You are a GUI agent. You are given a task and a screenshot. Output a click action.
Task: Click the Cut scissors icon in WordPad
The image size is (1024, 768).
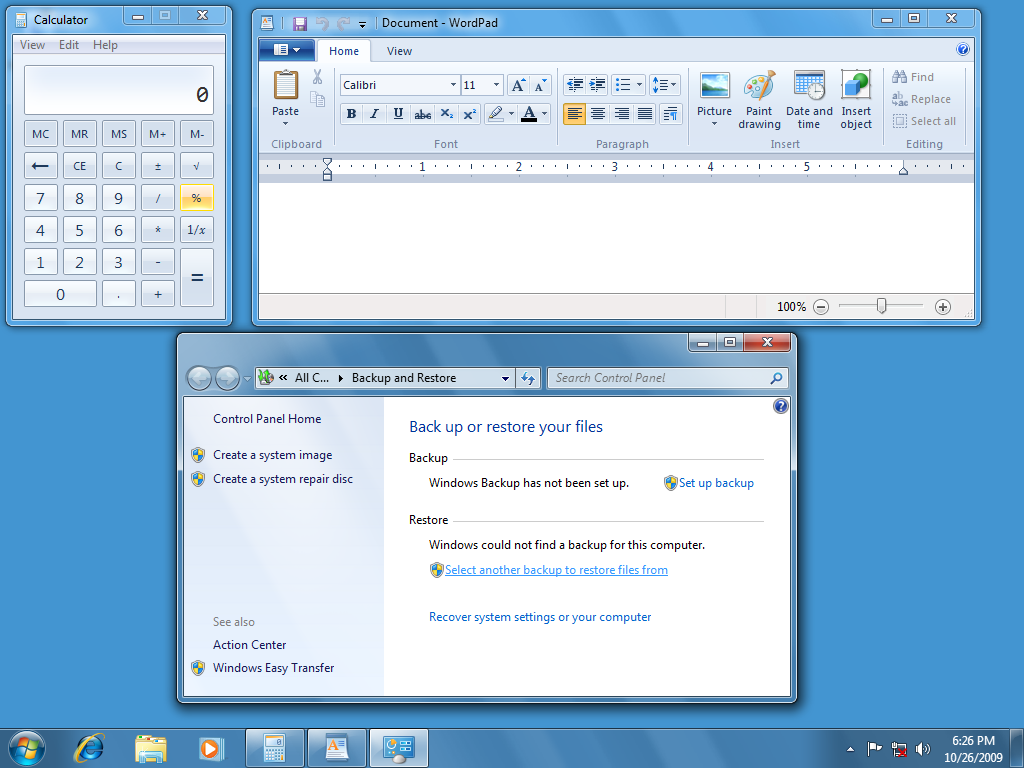pos(317,77)
